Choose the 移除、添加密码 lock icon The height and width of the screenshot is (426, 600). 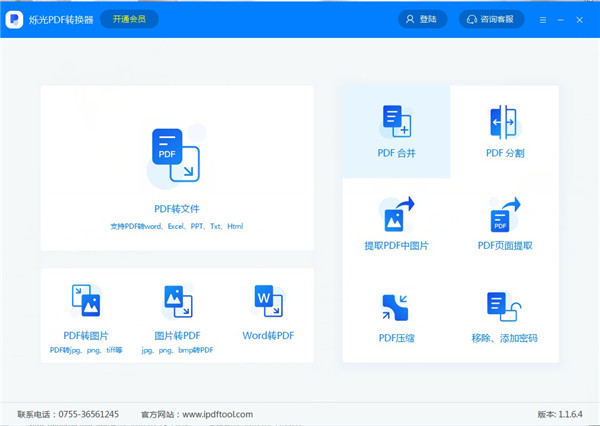pyautogui.click(x=504, y=307)
